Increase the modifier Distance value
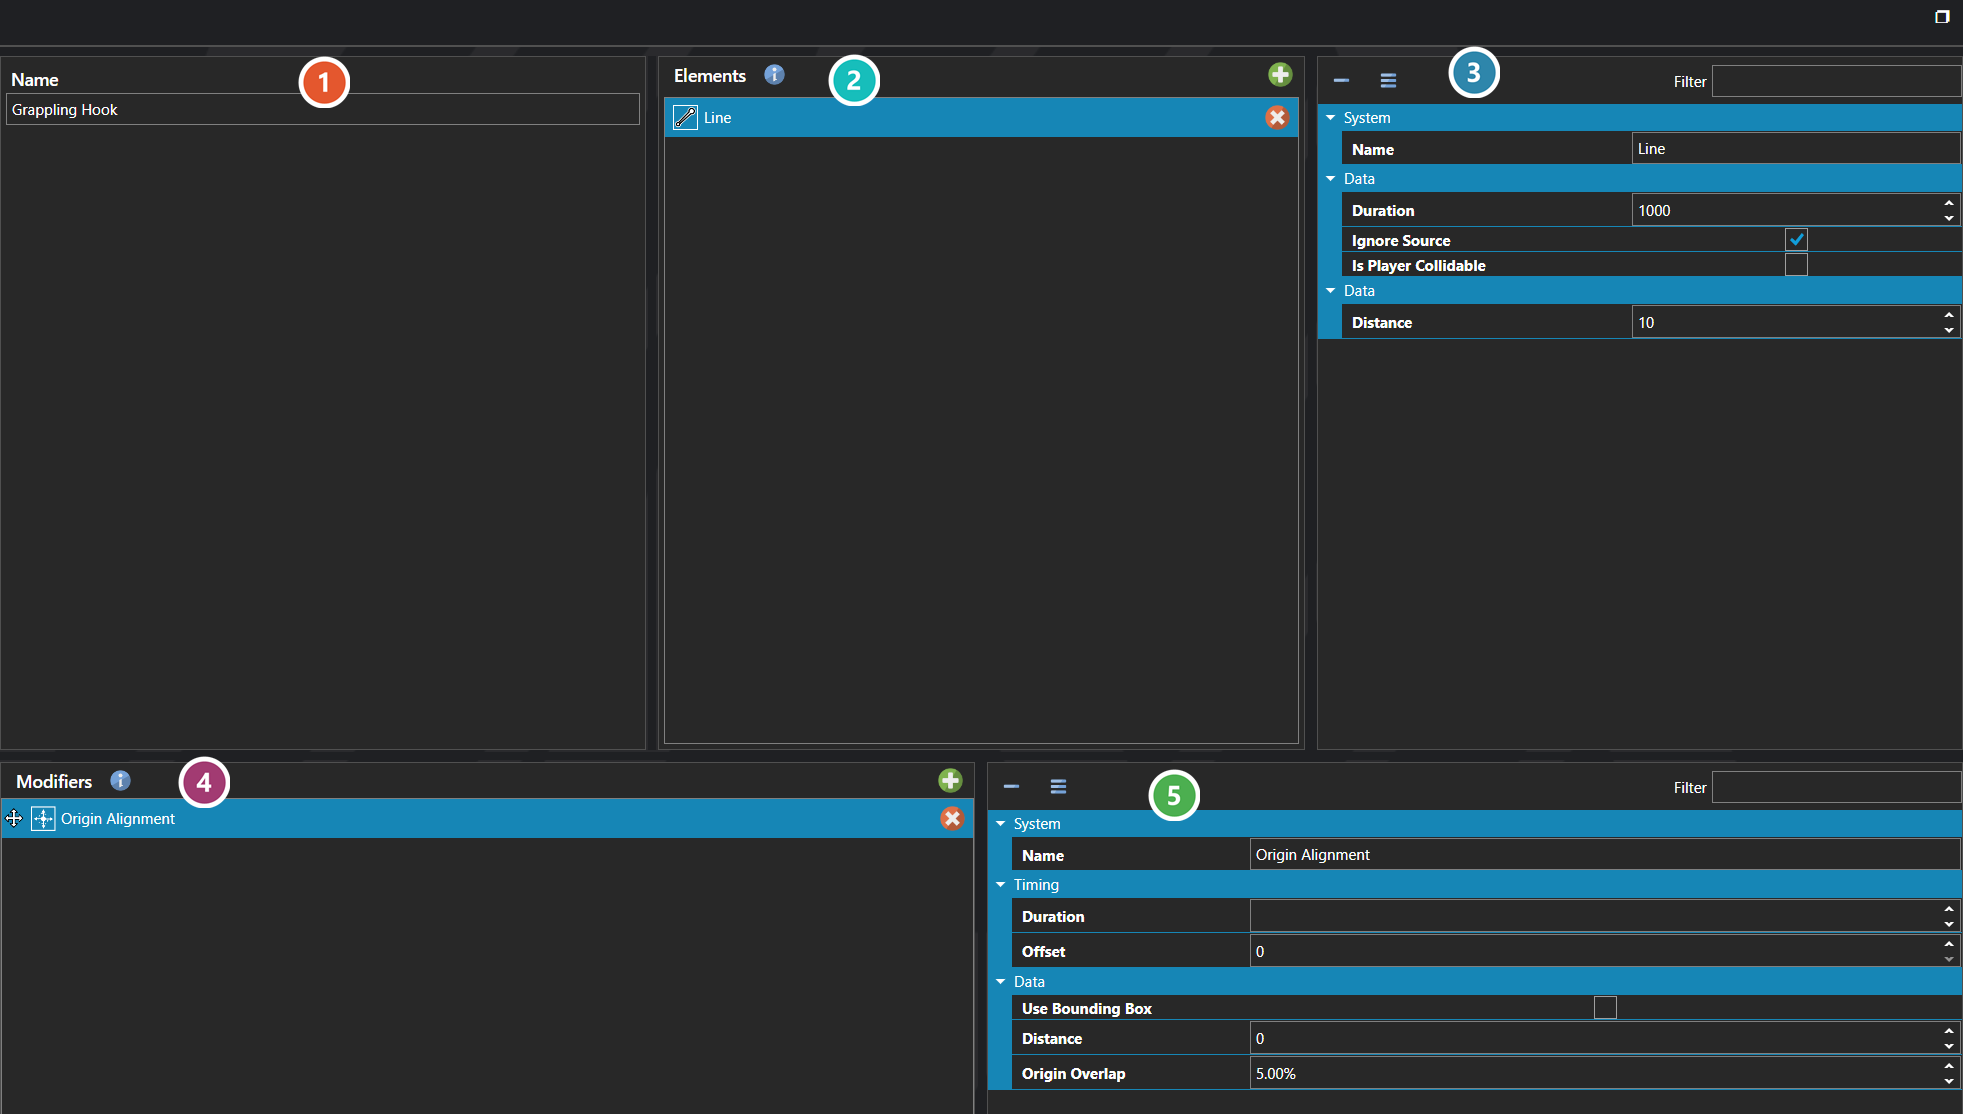The image size is (1963, 1114). pyautogui.click(x=1949, y=1031)
